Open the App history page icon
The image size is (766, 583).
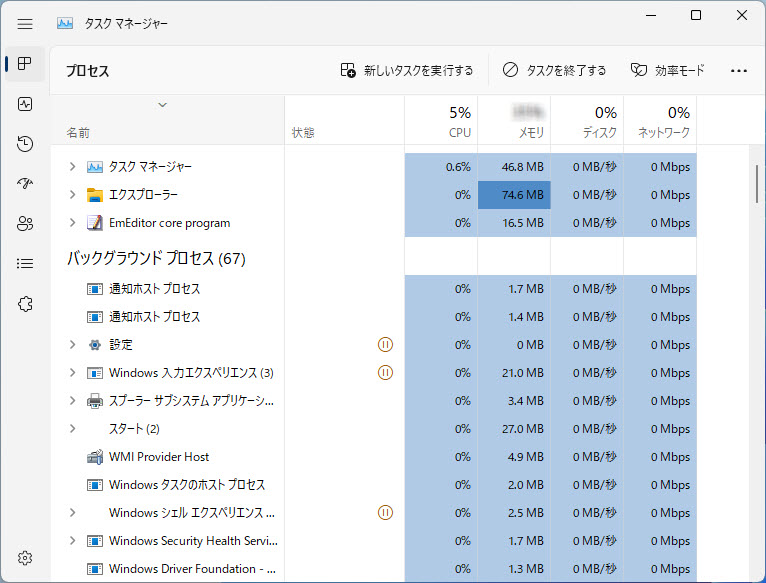[26, 144]
